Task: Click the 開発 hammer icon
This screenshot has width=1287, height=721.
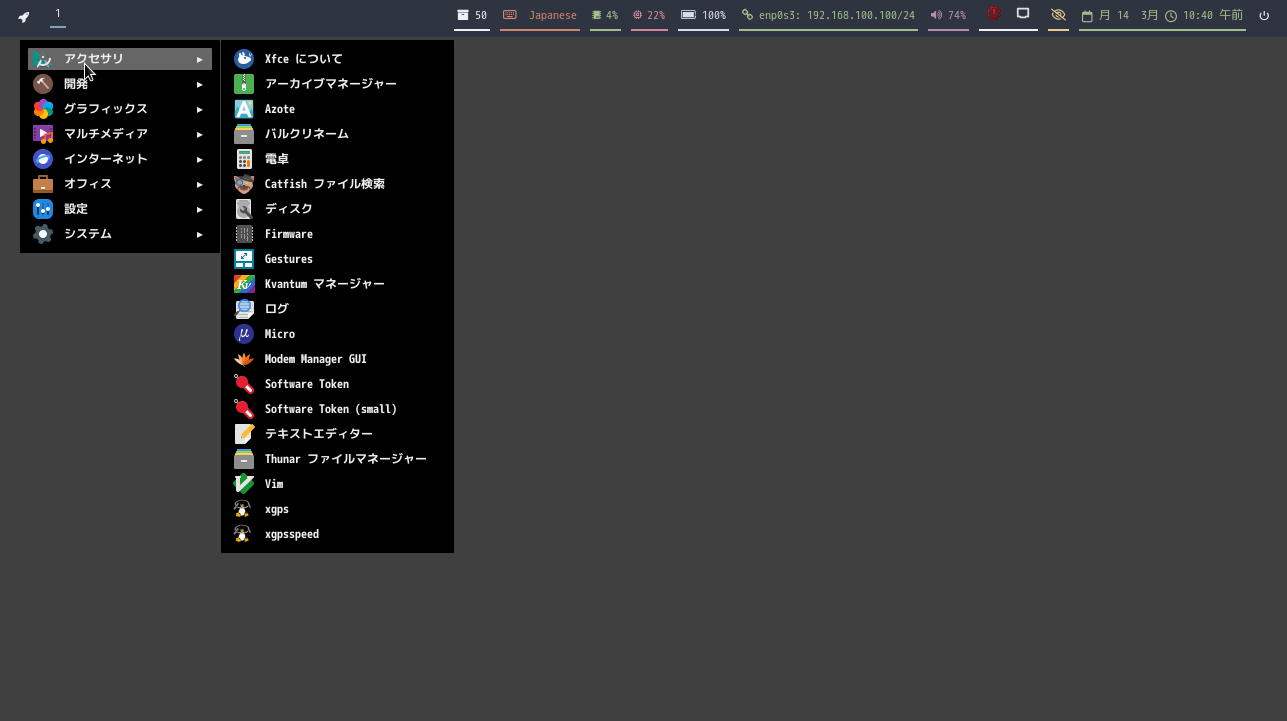Action: 43,84
